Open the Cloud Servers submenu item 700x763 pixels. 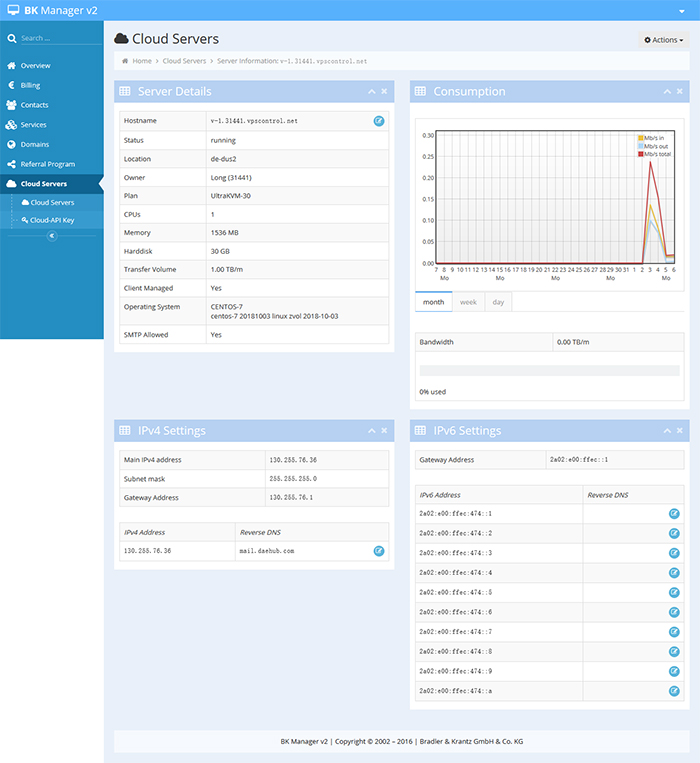52,202
